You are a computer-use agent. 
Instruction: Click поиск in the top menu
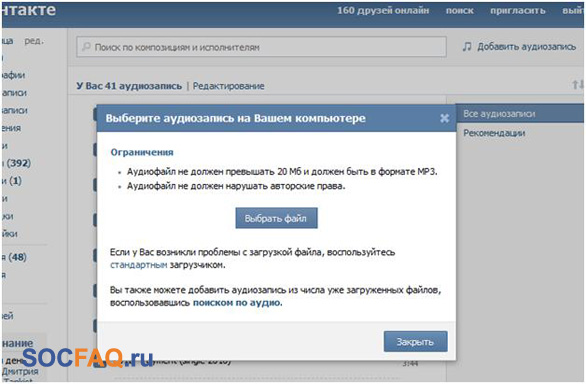point(459,11)
